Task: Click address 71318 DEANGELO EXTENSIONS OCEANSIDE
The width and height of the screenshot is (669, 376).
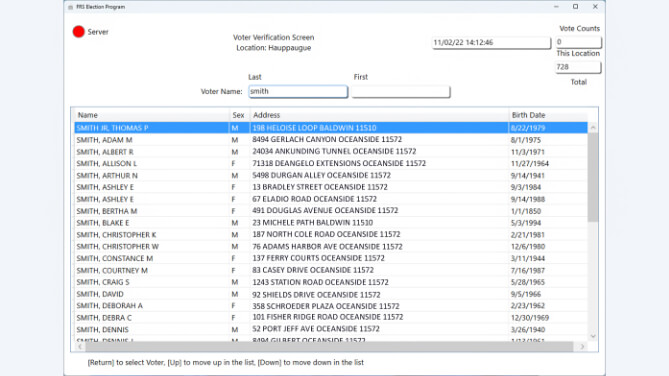Action: pos(339,163)
